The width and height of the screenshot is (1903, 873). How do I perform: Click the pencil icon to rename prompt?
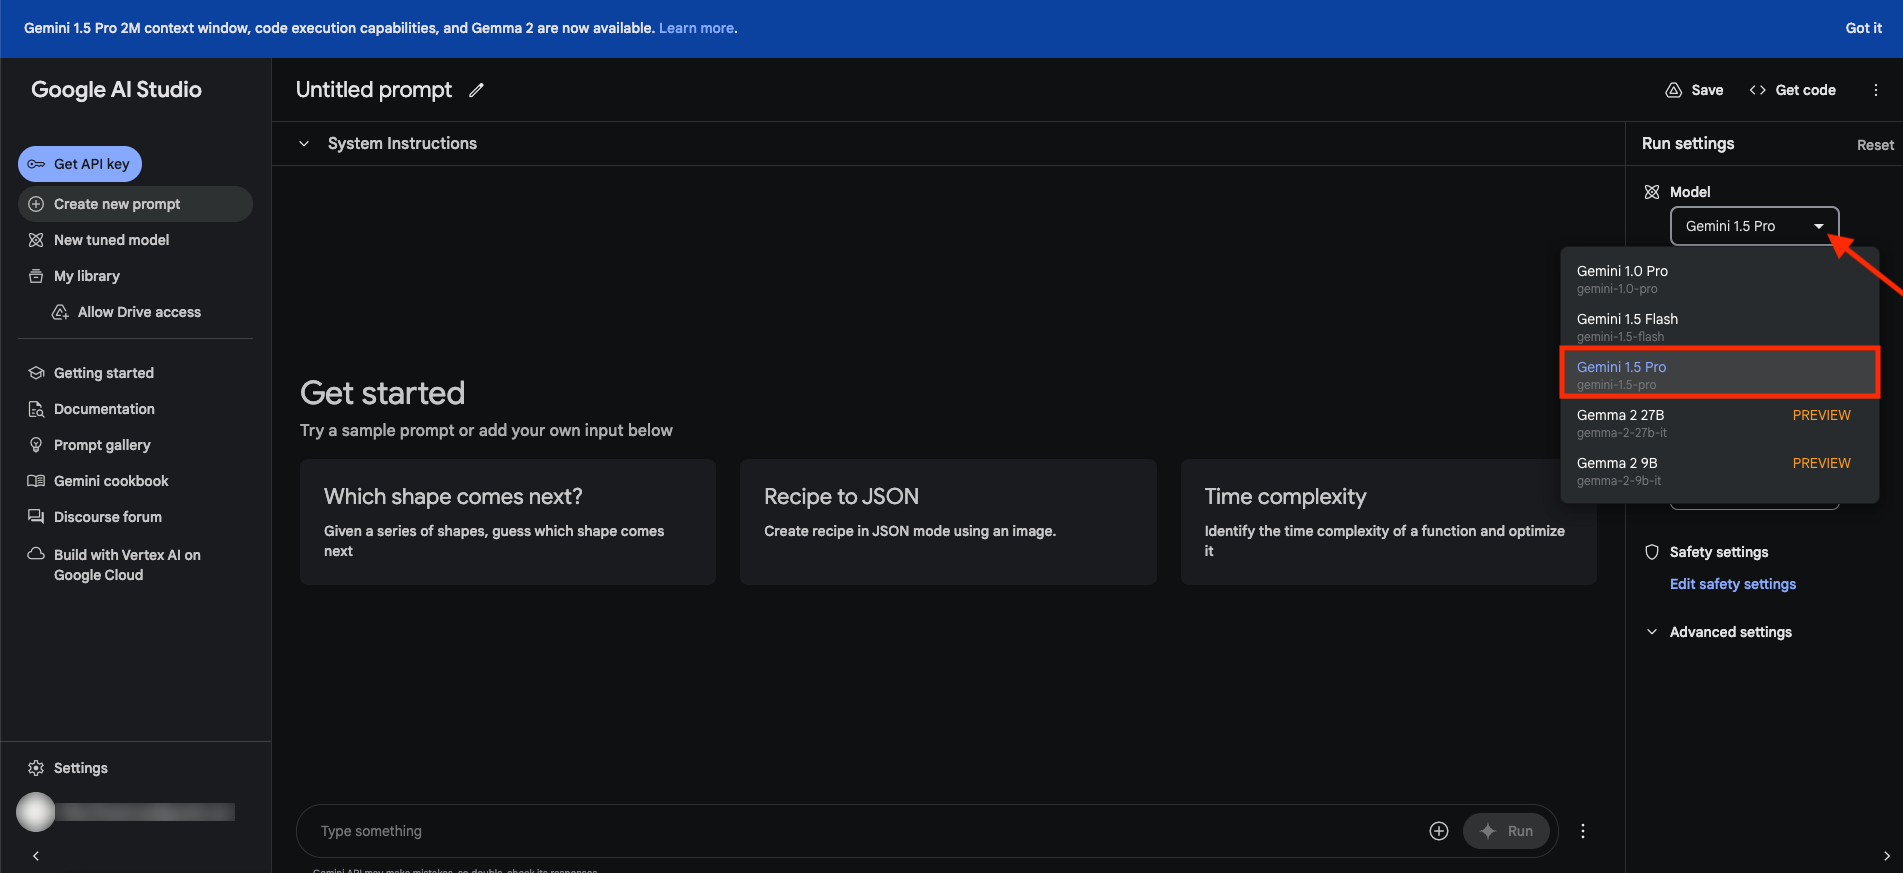(x=477, y=90)
